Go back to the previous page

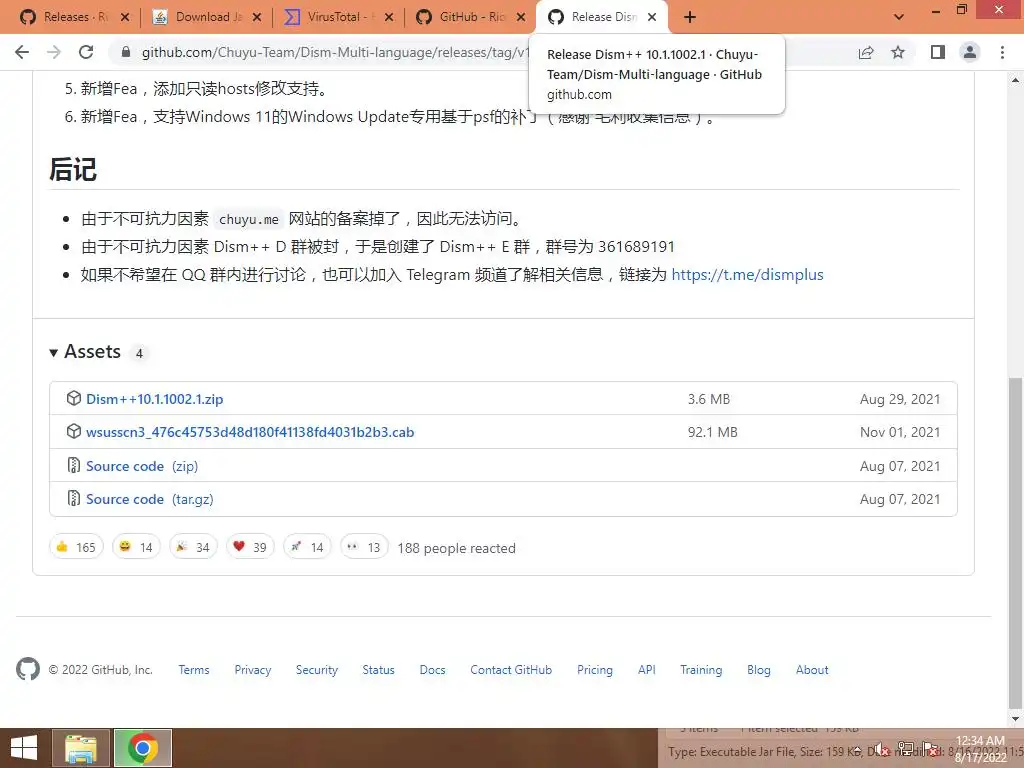pos(22,52)
